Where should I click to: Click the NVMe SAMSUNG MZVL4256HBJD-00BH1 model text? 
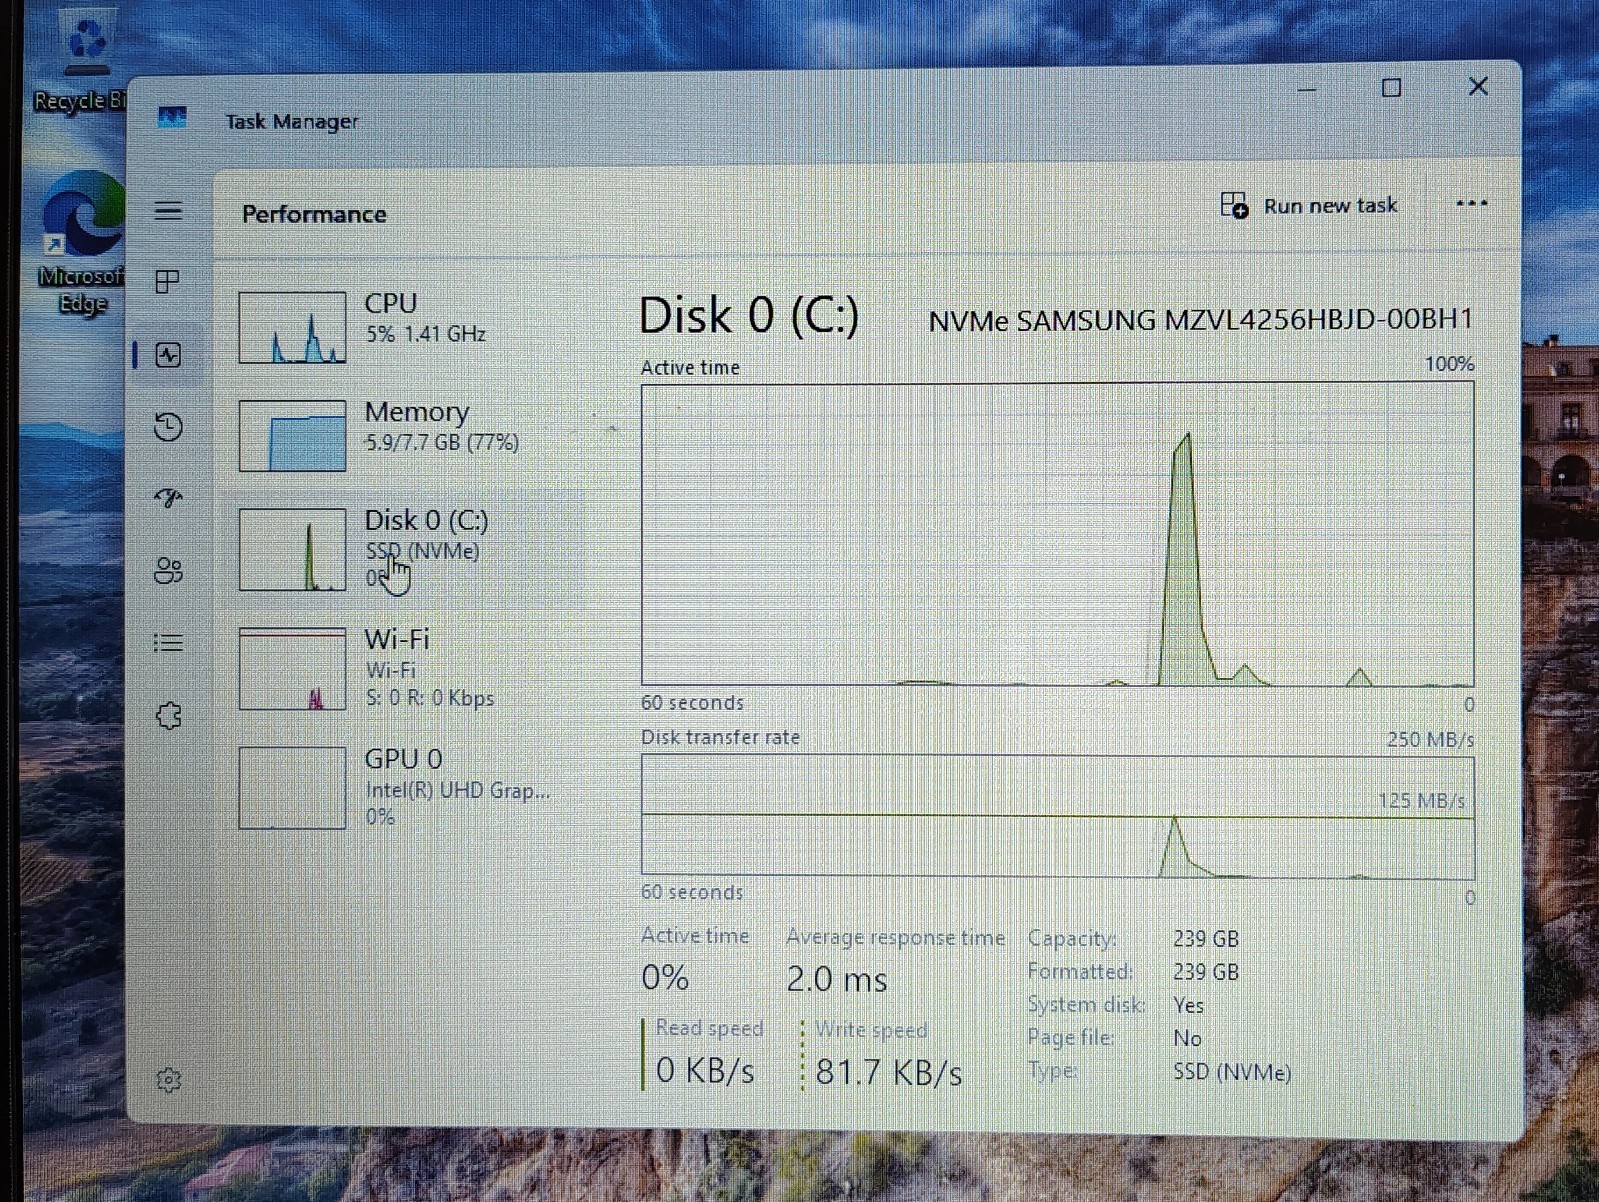(x=1201, y=320)
